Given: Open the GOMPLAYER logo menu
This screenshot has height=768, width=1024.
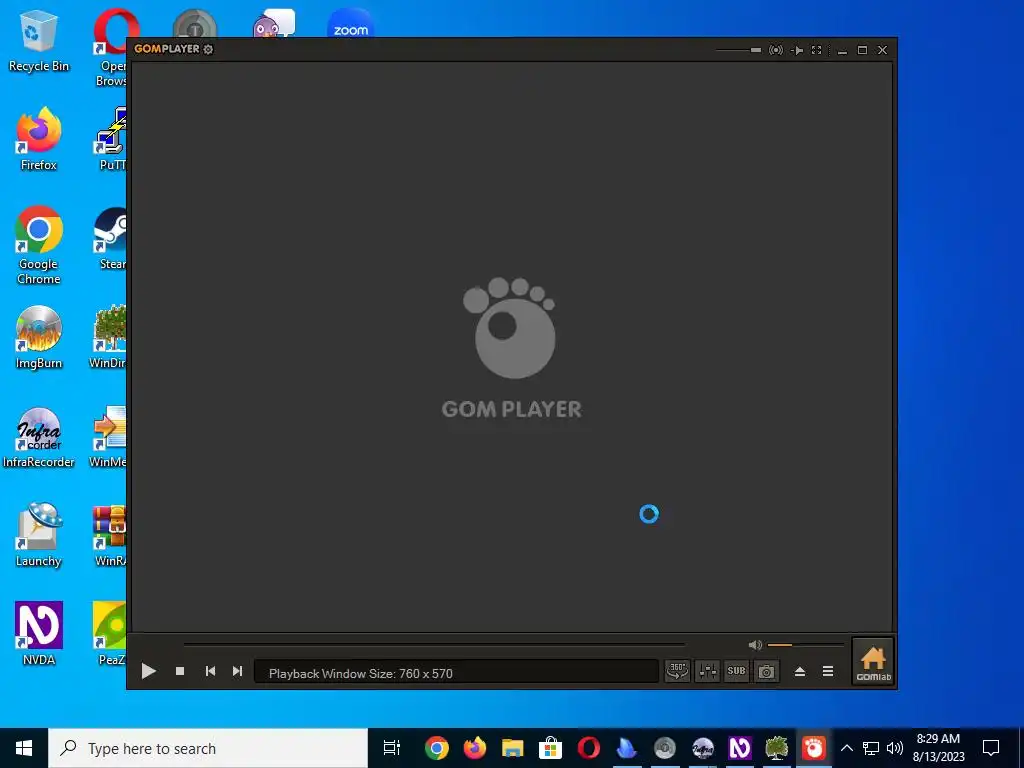Looking at the screenshot, I should pos(167,48).
